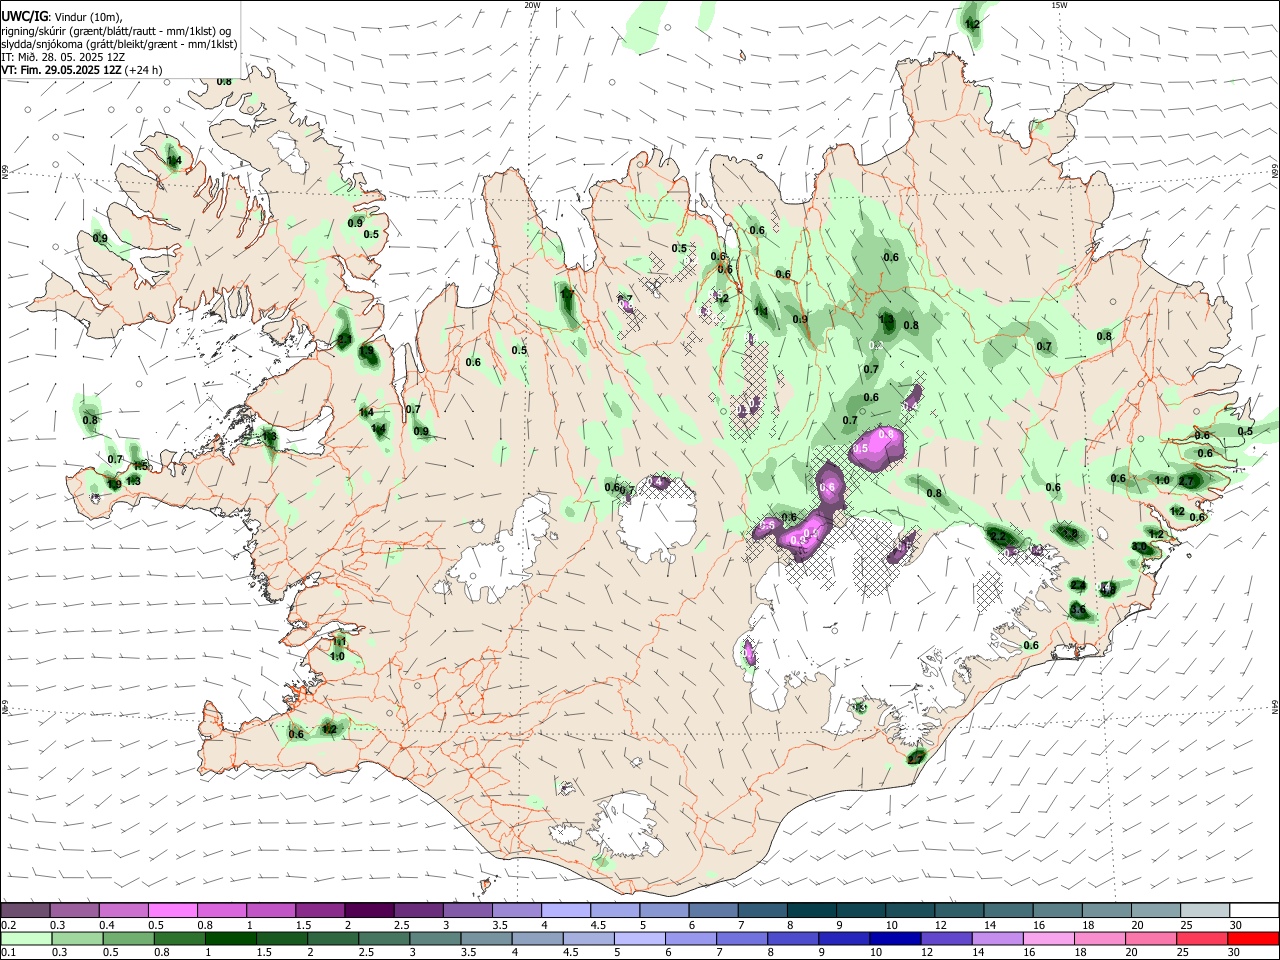This screenshot has width=1280, height=960.
Task: Pick the deep blue rain-scale swatch labeled 10
Action: (x=896, y=938)
